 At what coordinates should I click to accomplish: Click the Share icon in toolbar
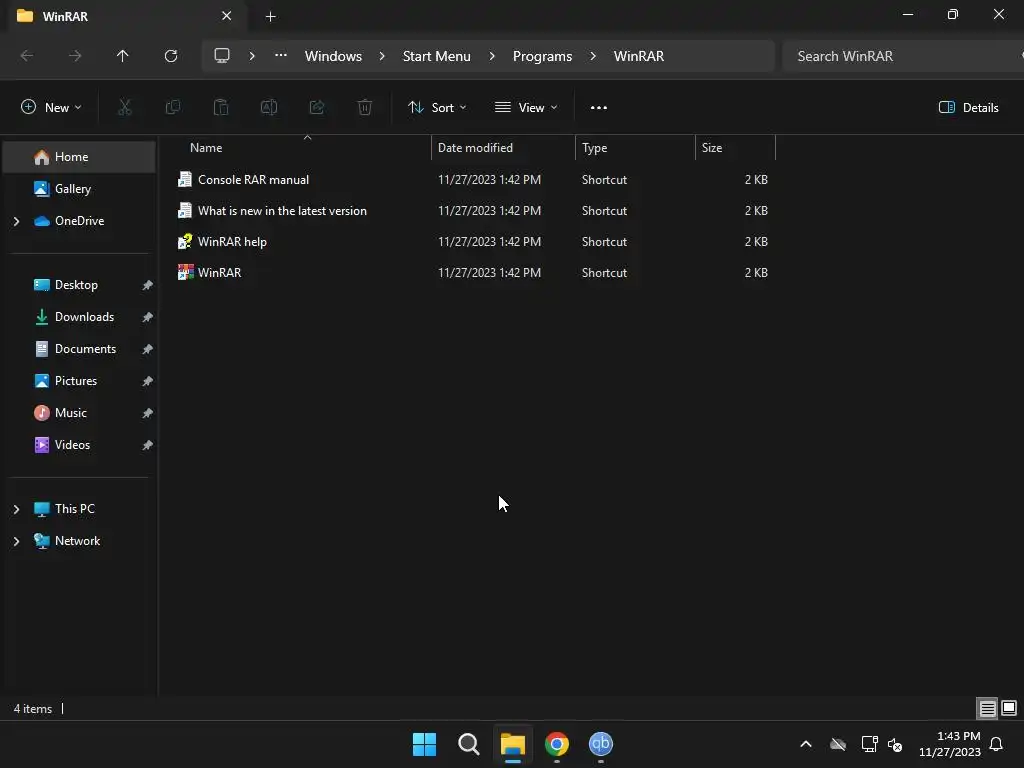click(x=317, y=107)
